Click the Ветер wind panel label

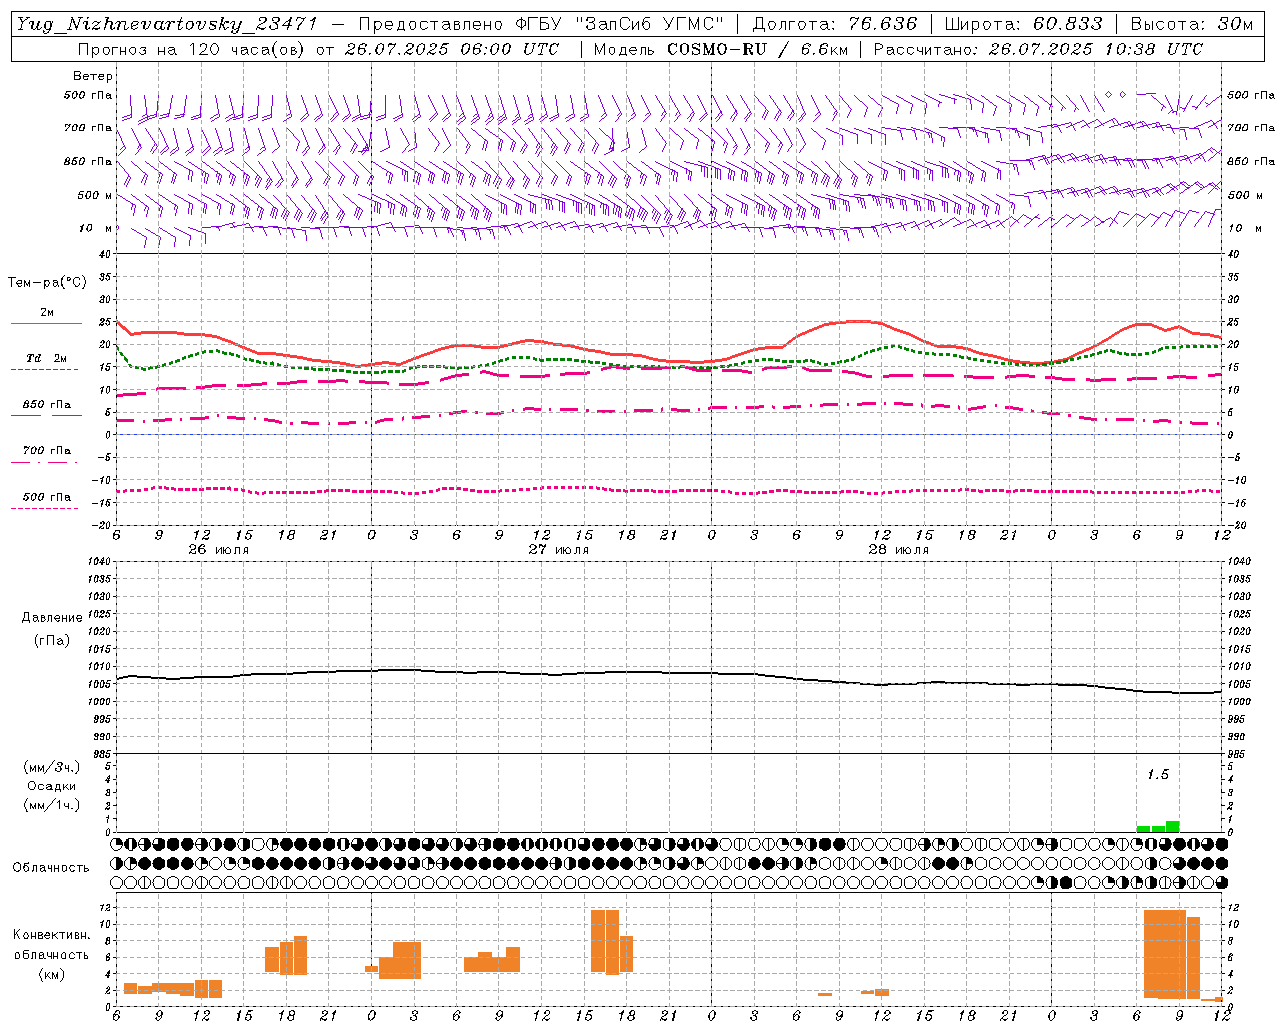[93, 76]
